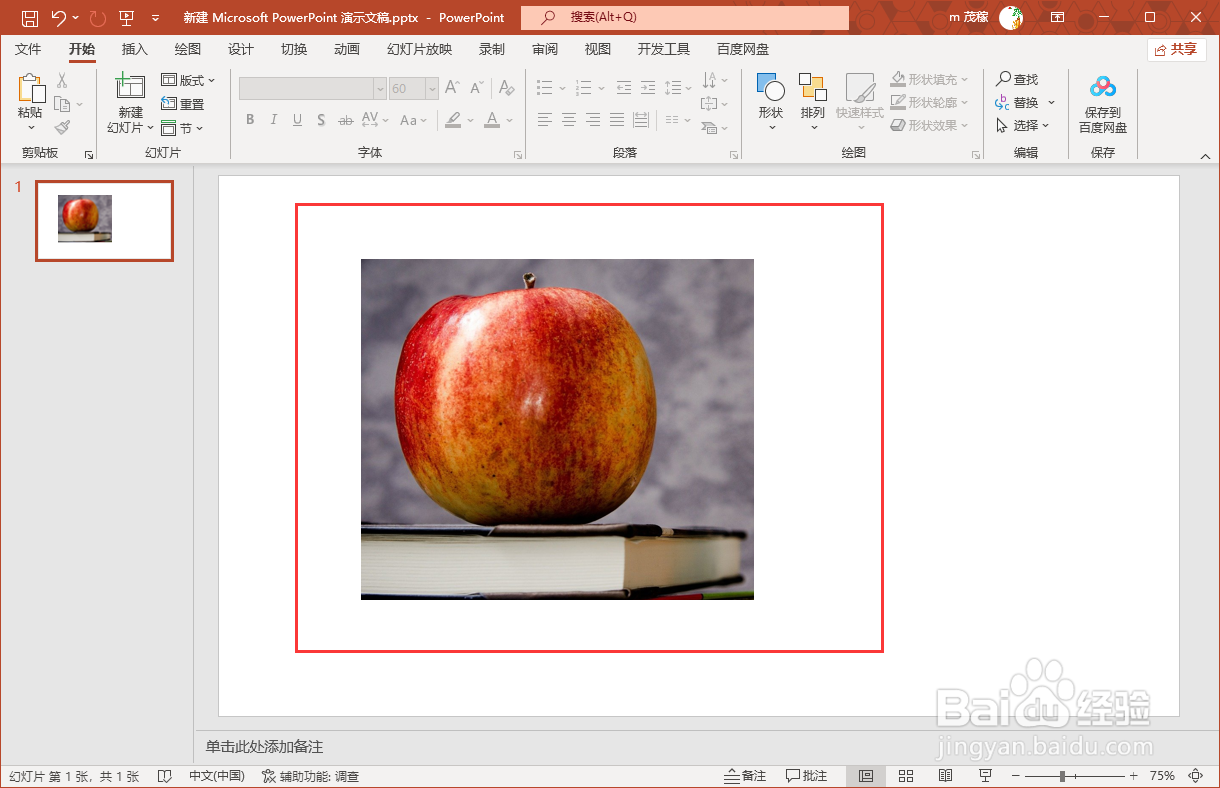Open the Shapes gallery 形状
The image size is (1220, 788).
pos(770,103)
